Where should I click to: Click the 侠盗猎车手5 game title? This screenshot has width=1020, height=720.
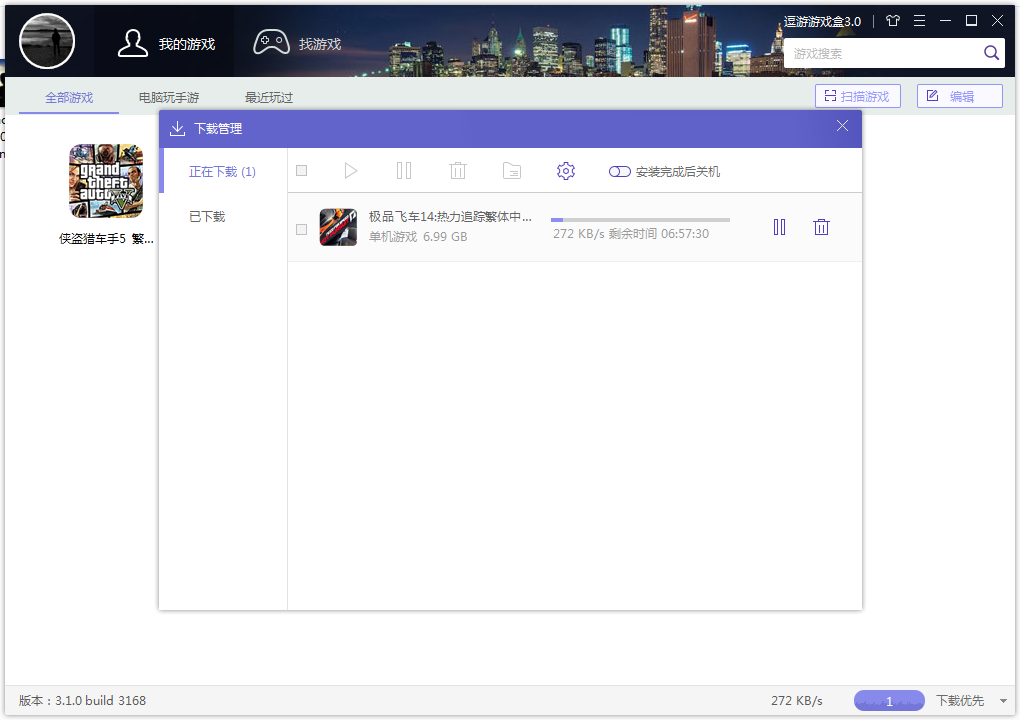click(x=106, y=239)
